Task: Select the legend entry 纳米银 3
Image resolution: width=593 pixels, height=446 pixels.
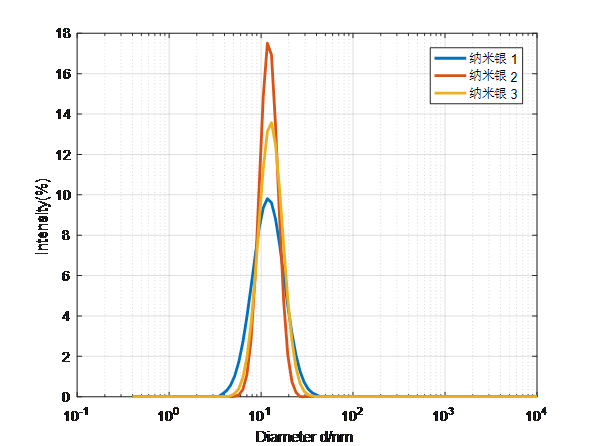Action: point(493,93)
